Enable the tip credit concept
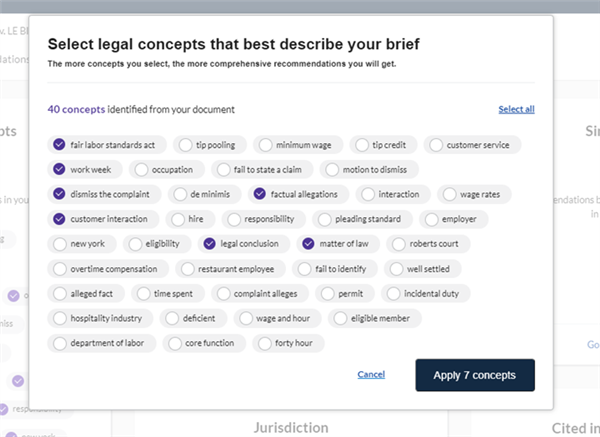 click(x=383, y=145)
